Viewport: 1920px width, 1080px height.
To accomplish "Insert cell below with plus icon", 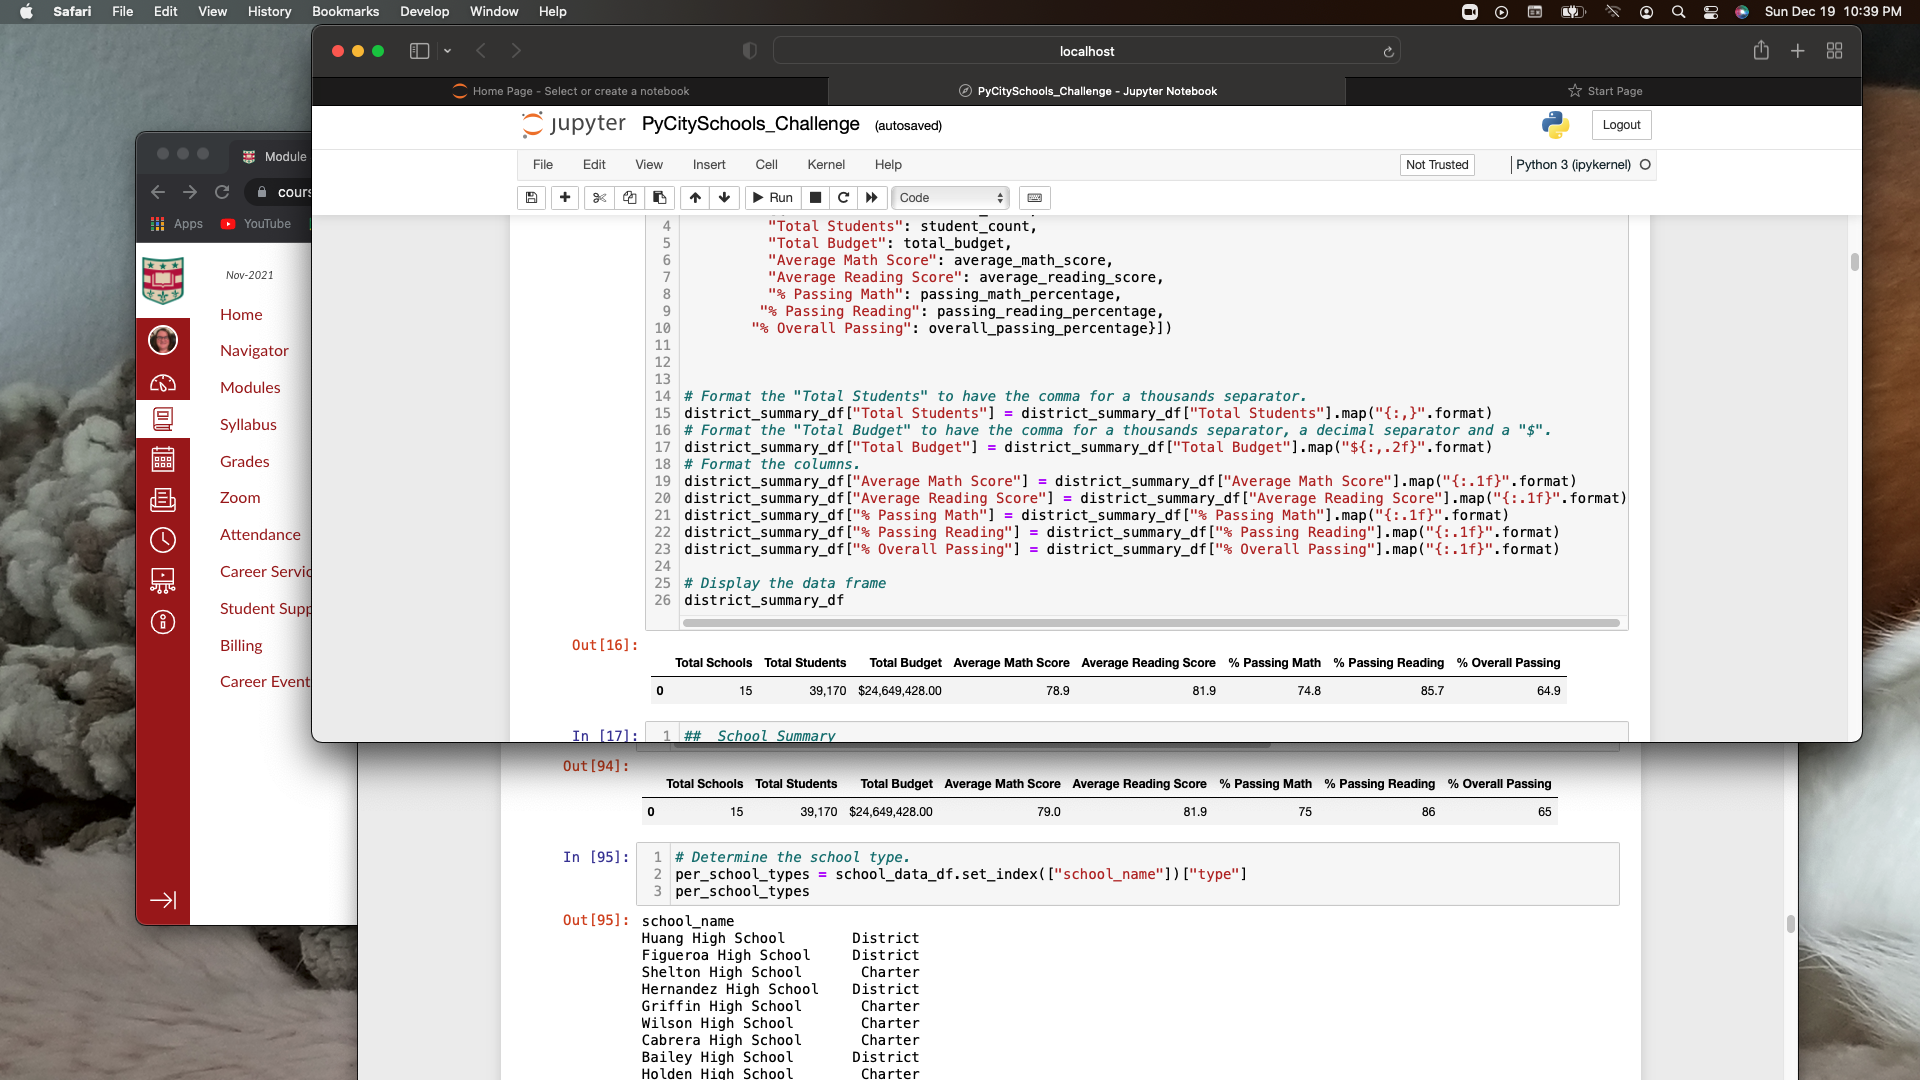I will click(x=565, y=198).
